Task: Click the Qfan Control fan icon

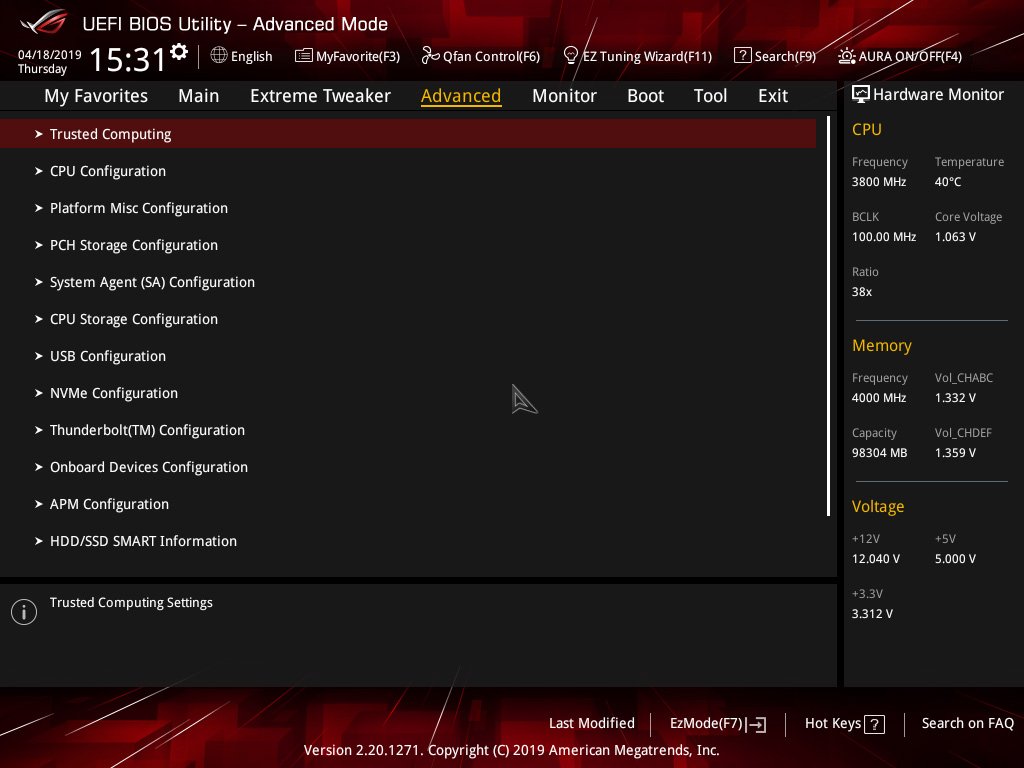Action: coord(430,56)
